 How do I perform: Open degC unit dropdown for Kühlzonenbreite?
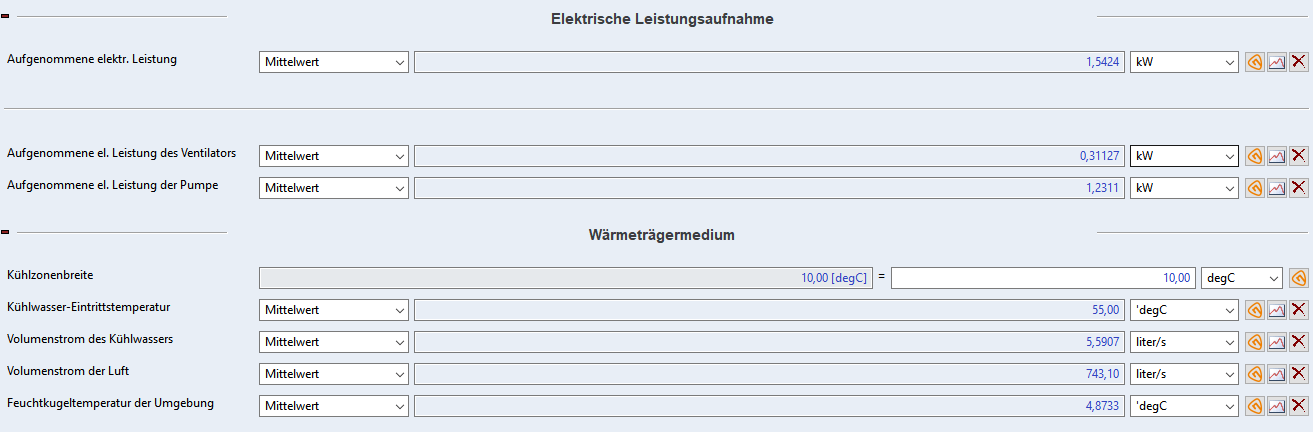(1242, 278)
